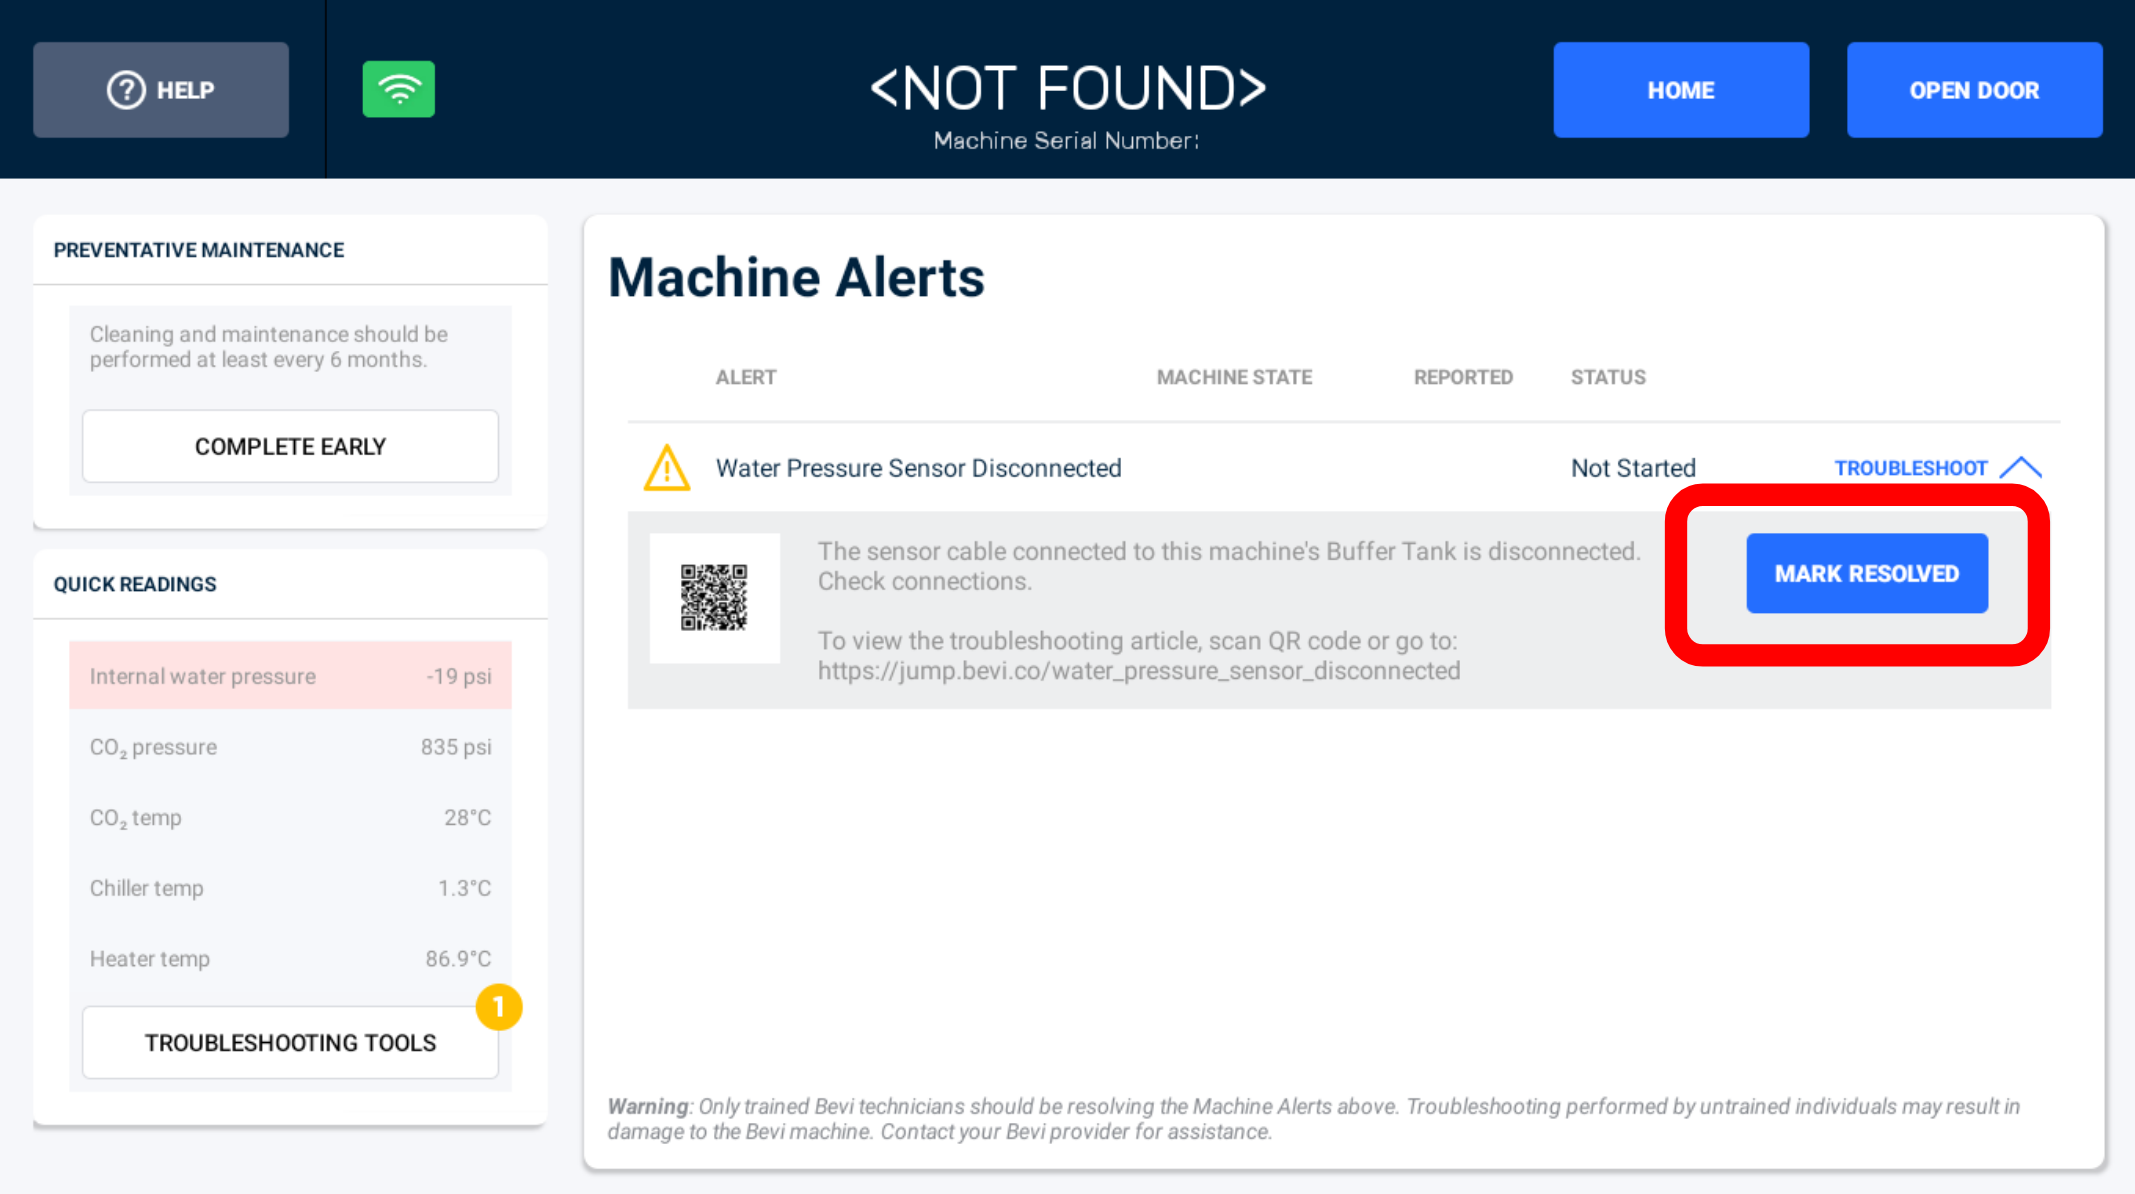Open the Help panel
Viewport: 2135px width, 1194px height.
click(161, 90)
